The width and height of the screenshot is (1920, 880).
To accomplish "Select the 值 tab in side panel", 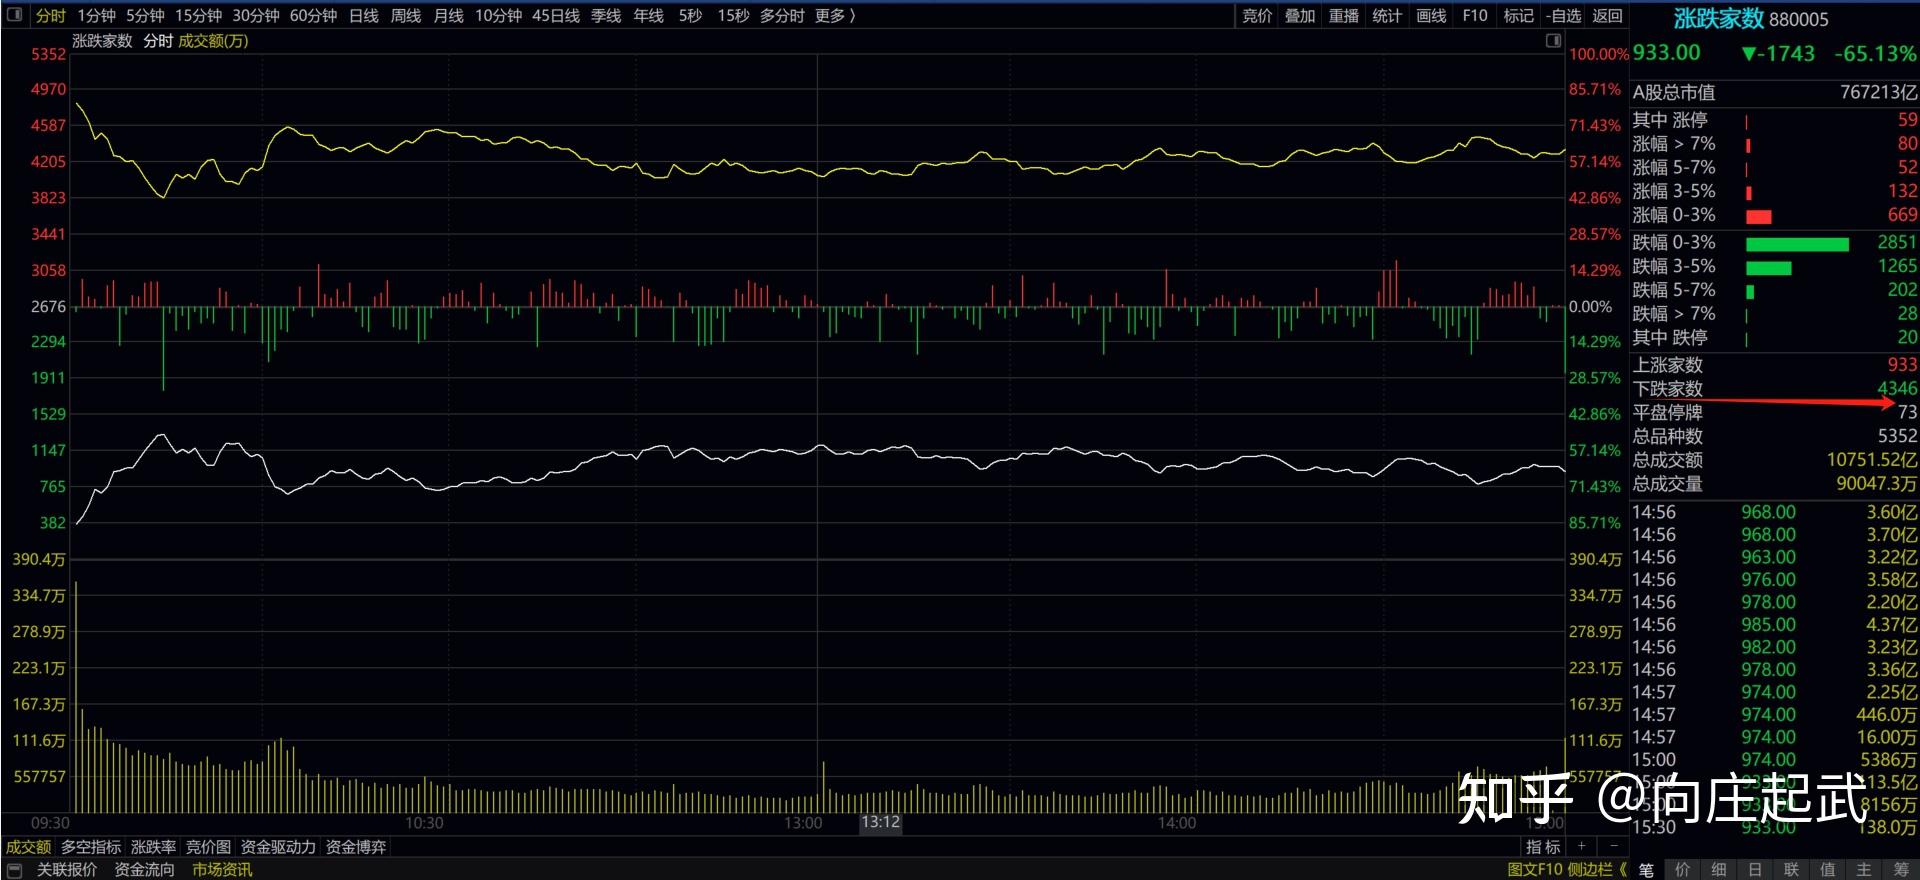I will coord(1828,870).
